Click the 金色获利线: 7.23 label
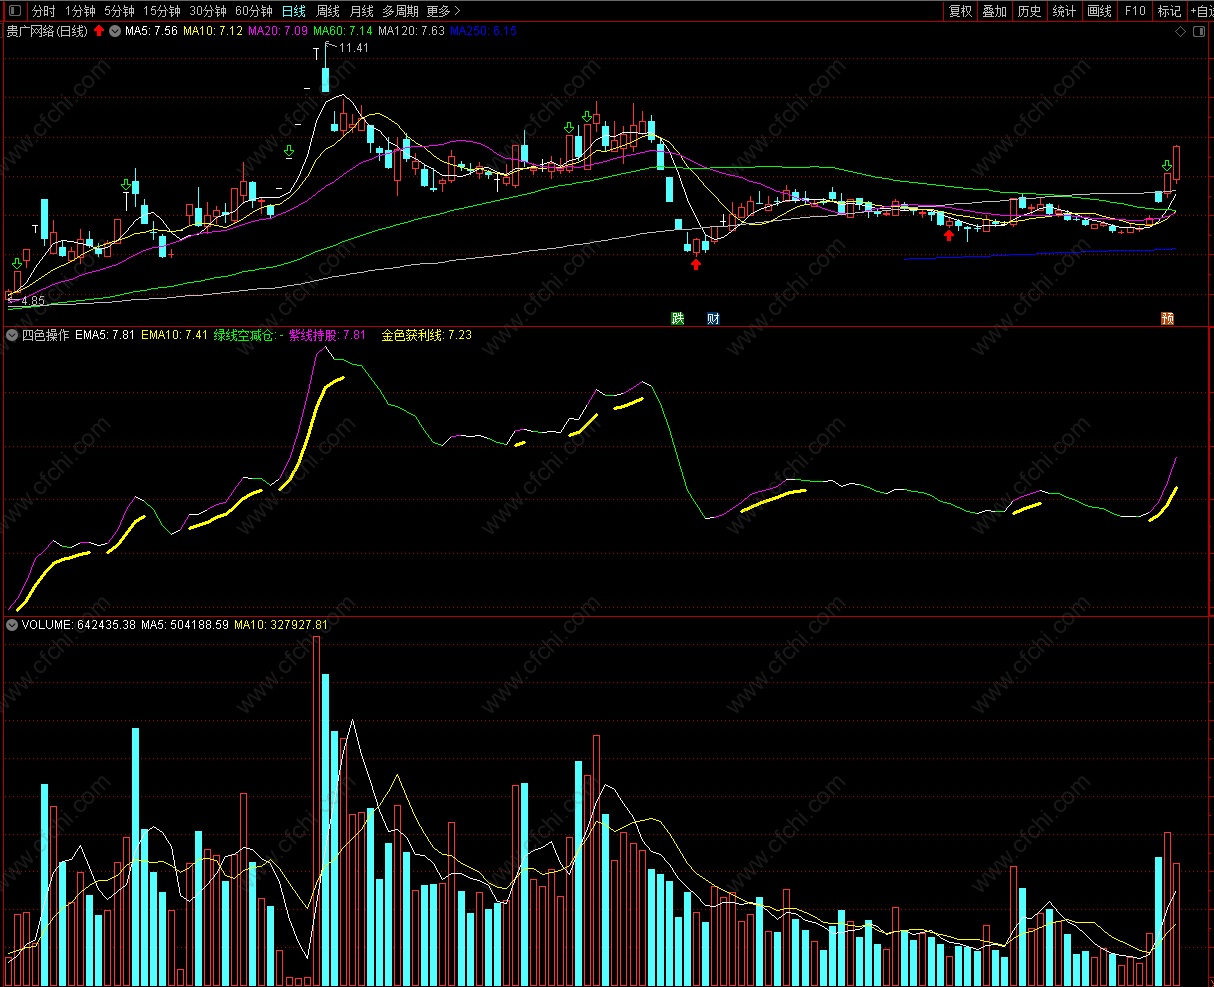Screen dimensions: 1214x987 coord(426,336)
